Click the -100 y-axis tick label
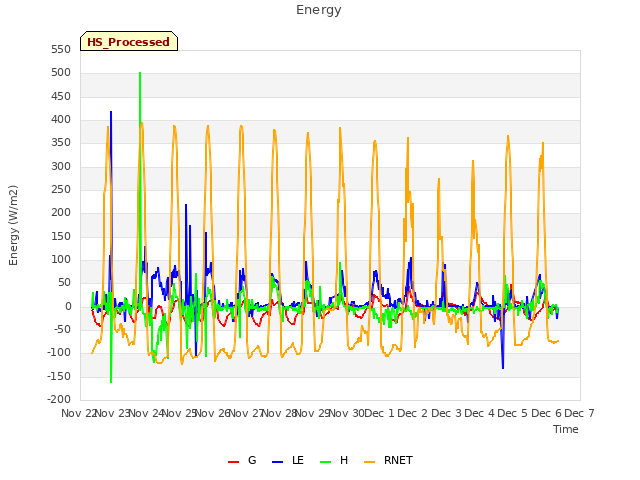Screen dimensions: 640x480 (x=59, y=352)
